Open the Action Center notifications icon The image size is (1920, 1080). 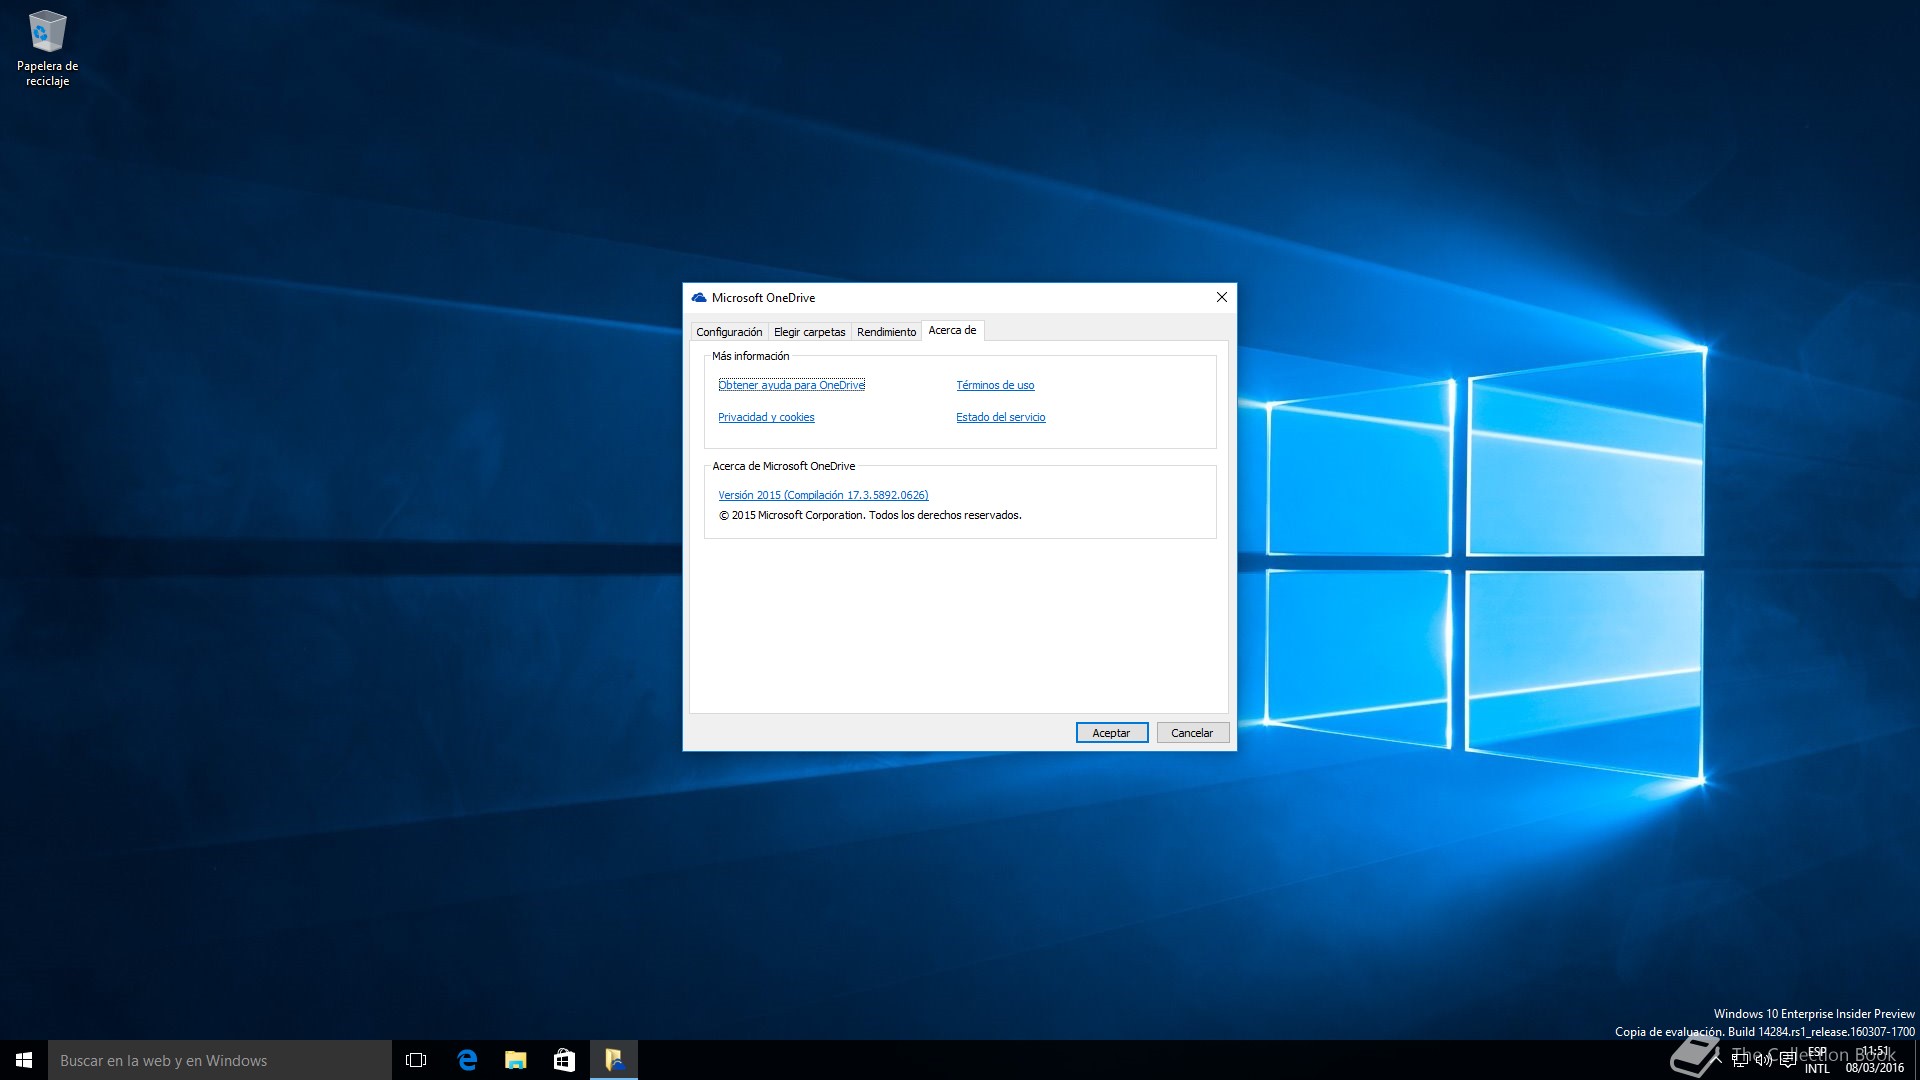coord(1788,1060)
